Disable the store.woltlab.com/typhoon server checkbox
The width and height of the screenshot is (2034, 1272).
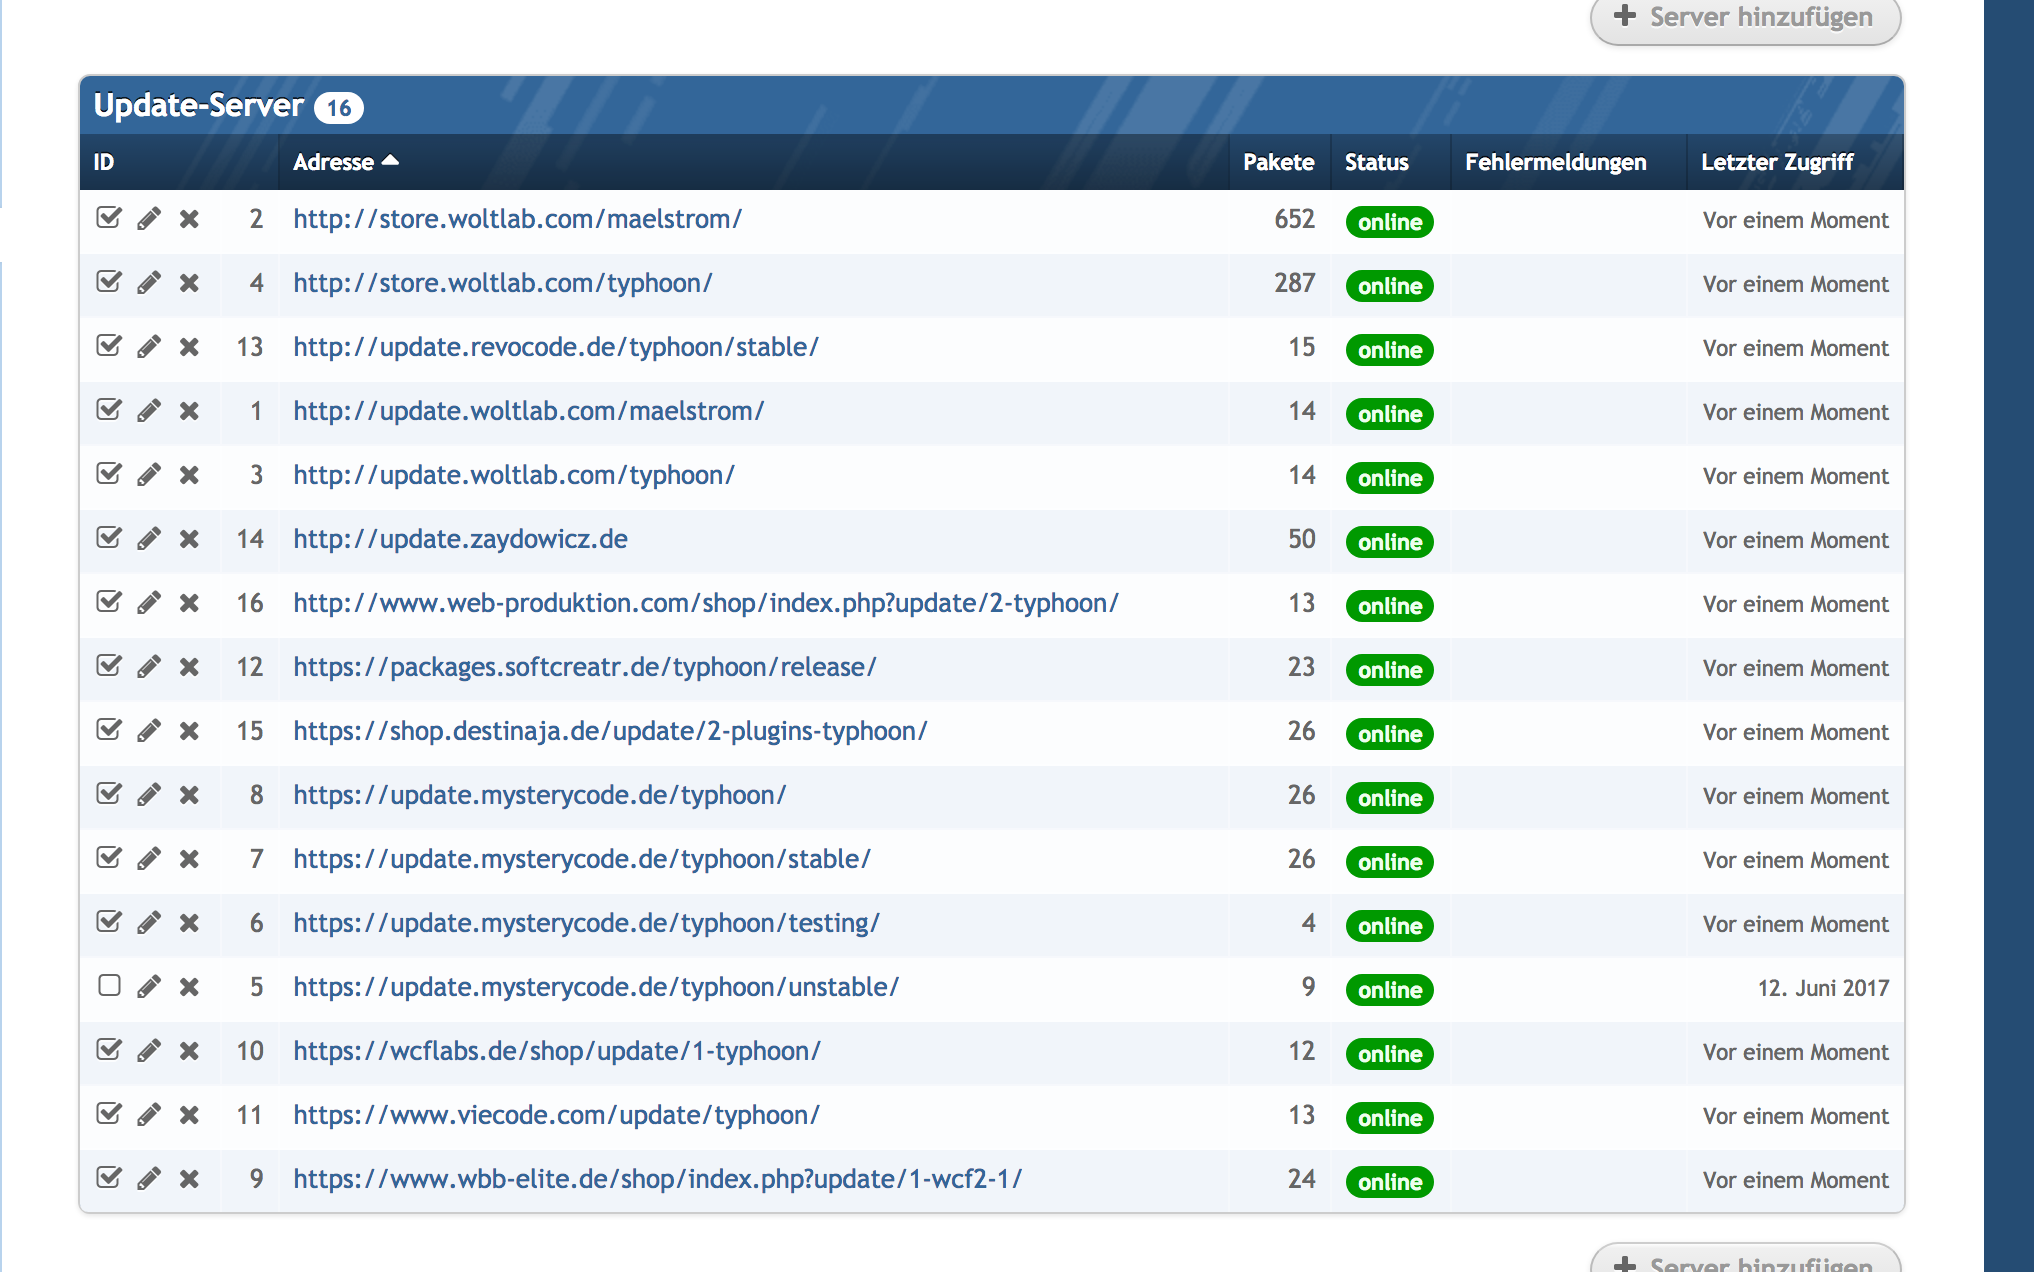[x=109, y=282]
